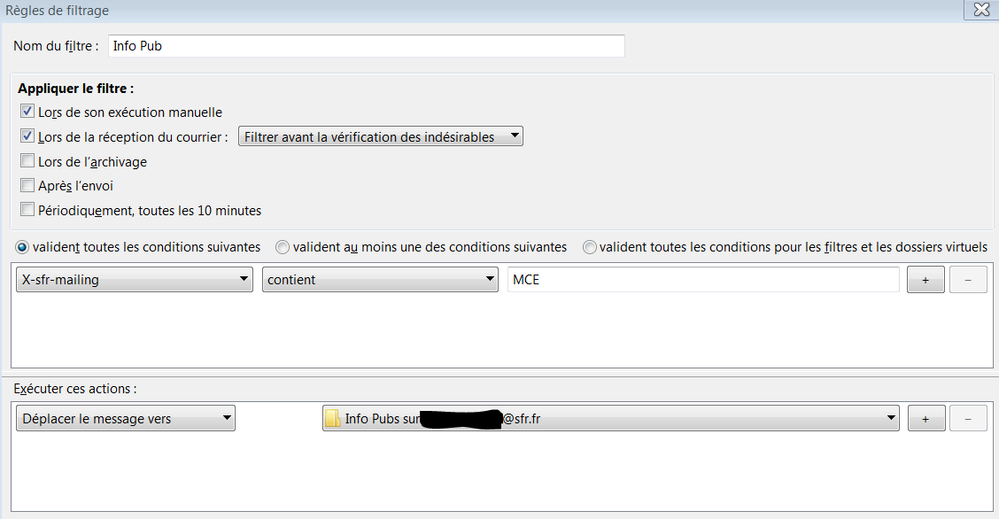This screenshot has height=519, width=999.
Task: Click the minus button beside the MCE condition
Action: tap(967, 281)
